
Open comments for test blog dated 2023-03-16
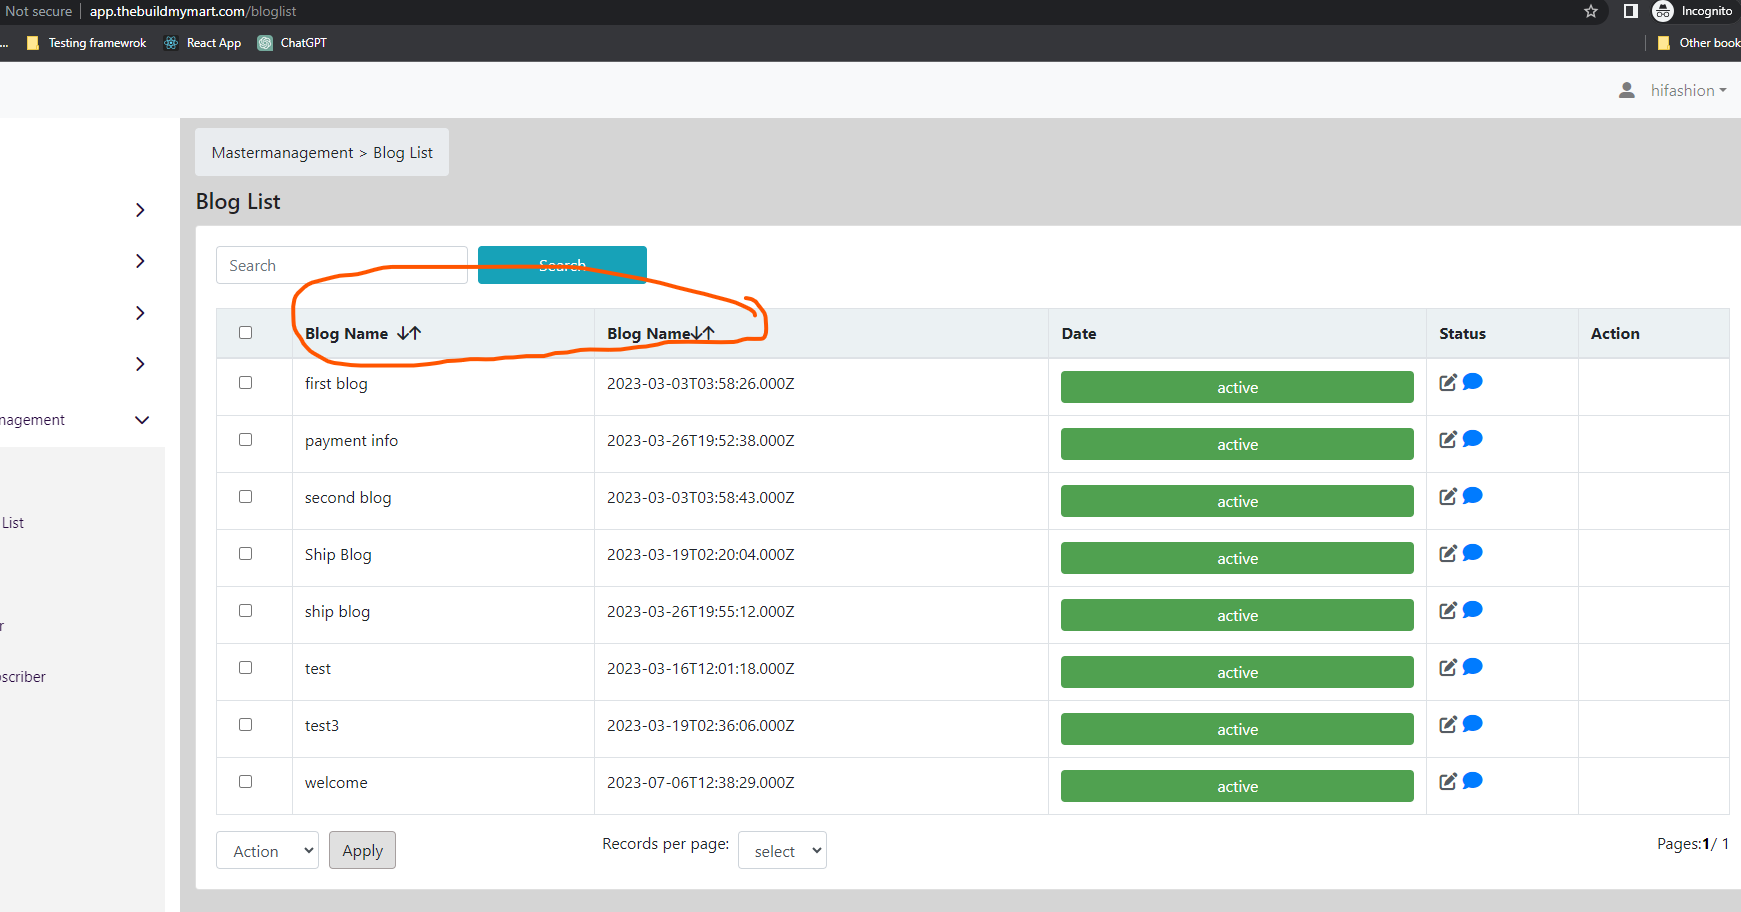1473,667
